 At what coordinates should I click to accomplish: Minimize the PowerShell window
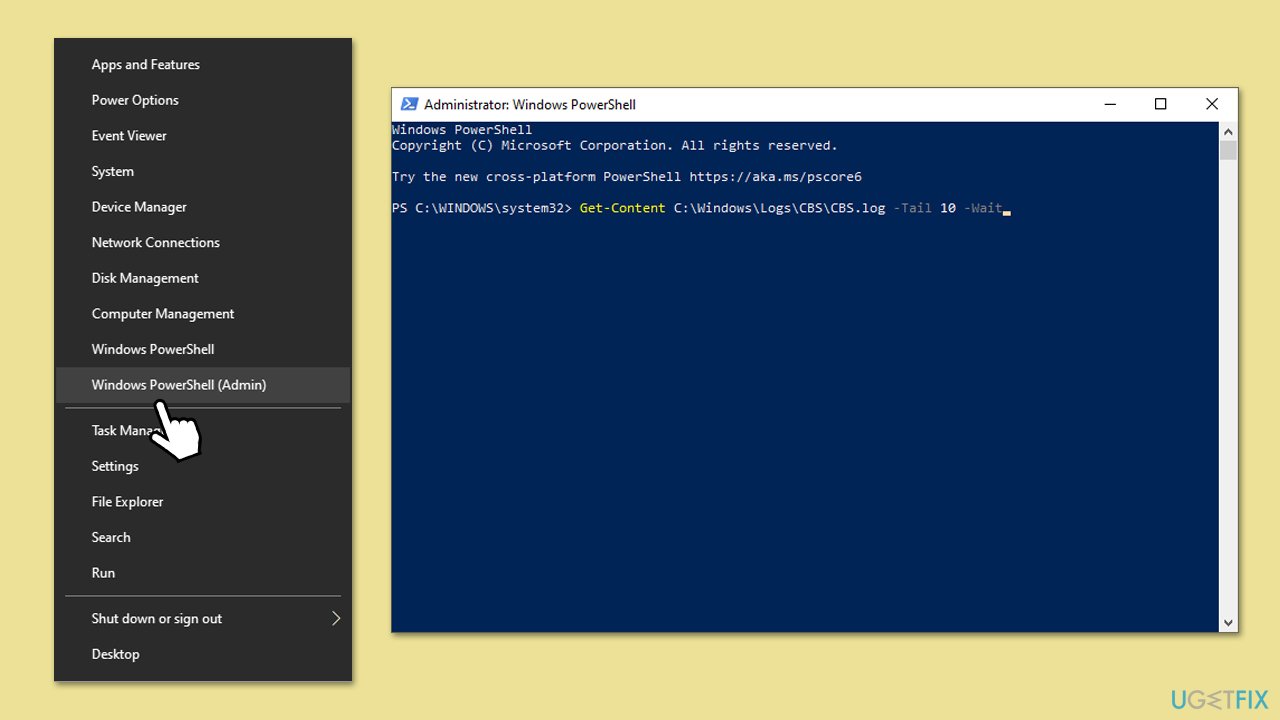pos(1110,104)
